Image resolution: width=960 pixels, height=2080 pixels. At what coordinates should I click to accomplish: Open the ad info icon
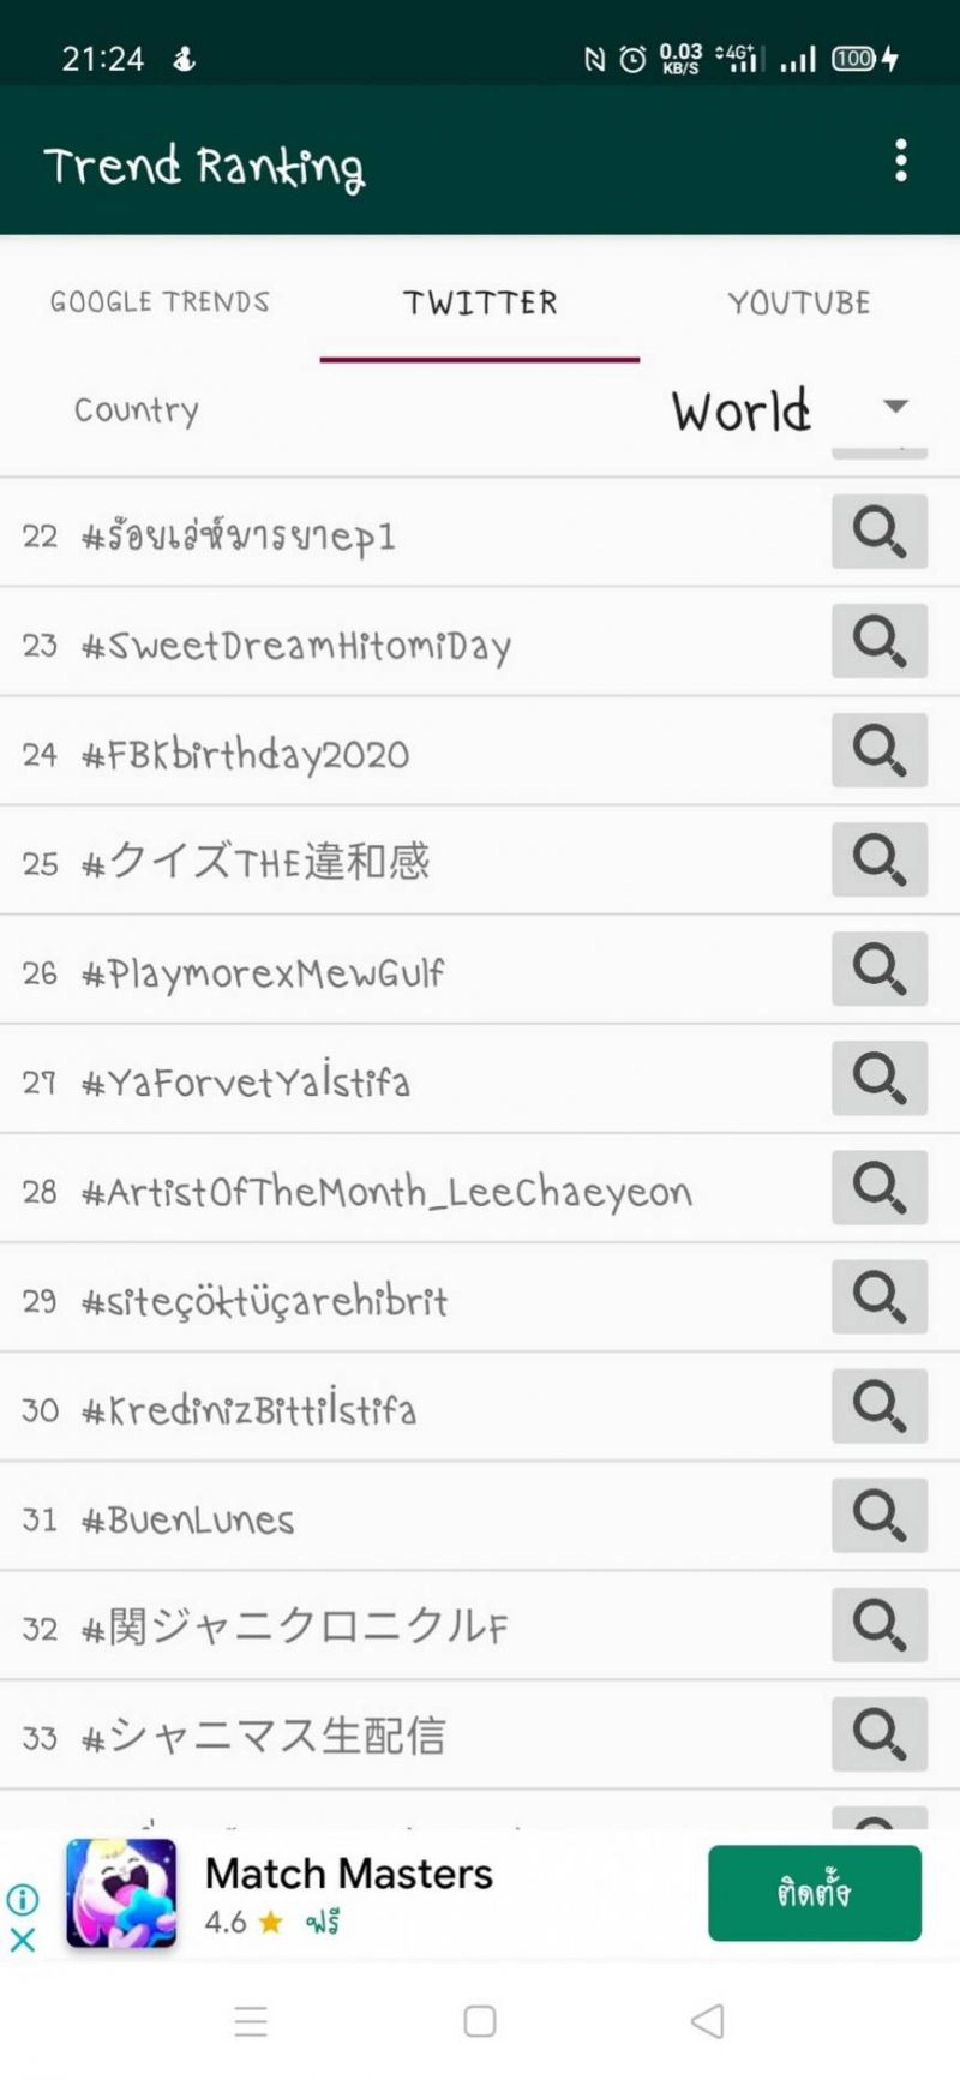pyautogui.click(x=23, y=1898)
